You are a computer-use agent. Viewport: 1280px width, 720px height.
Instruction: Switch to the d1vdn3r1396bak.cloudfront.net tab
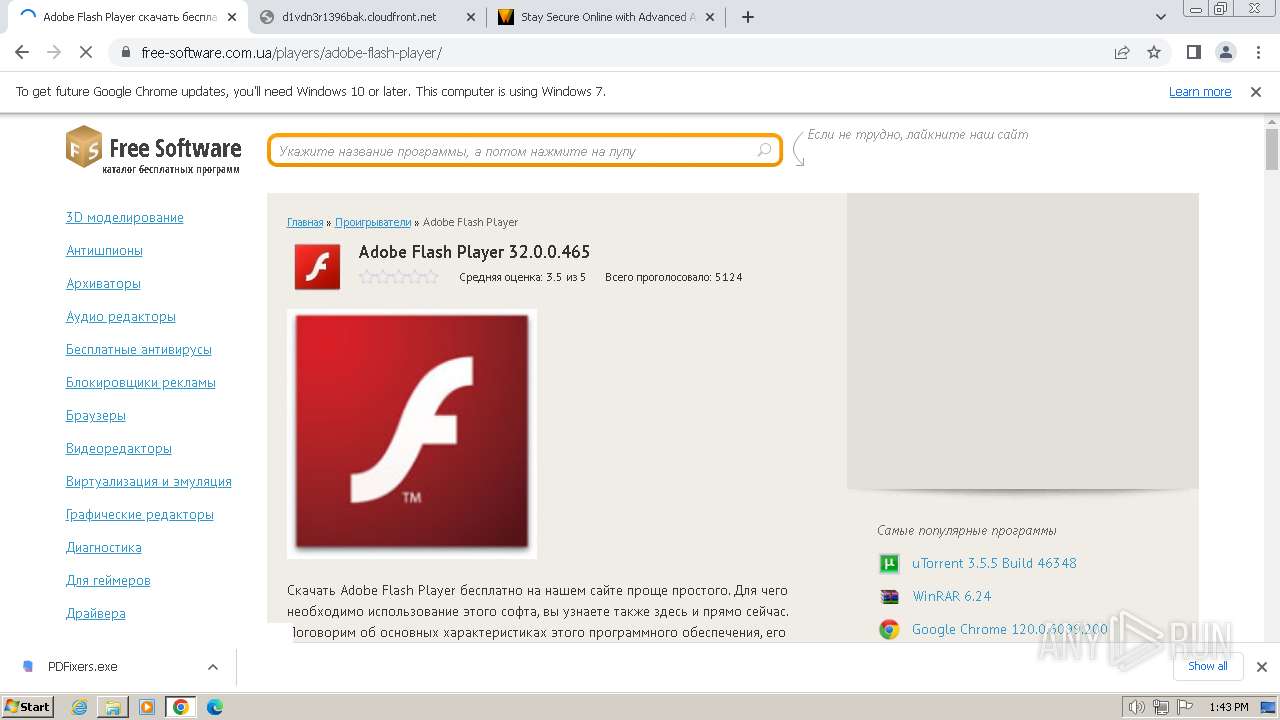point(358,17)
